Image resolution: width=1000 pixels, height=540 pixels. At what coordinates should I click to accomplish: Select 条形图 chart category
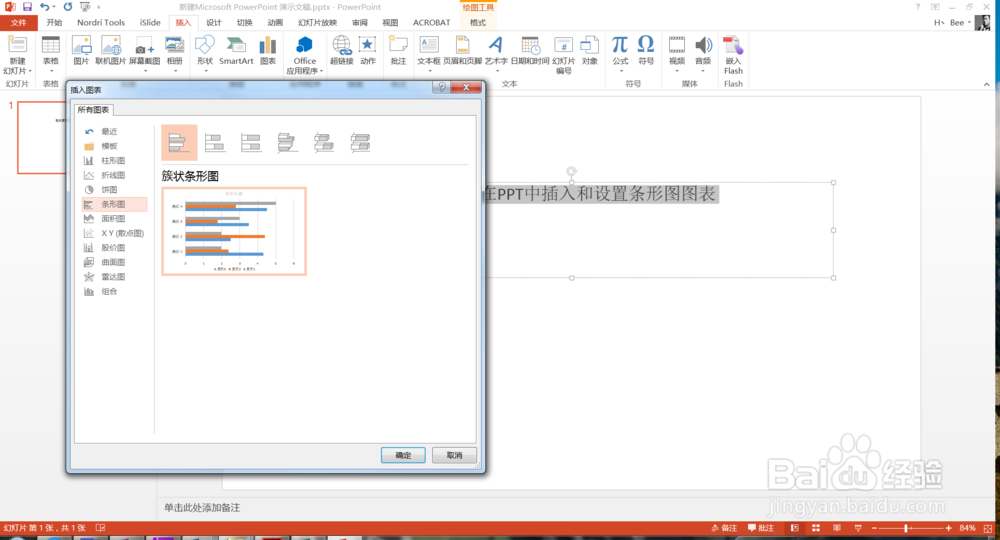tap(114, 204)
